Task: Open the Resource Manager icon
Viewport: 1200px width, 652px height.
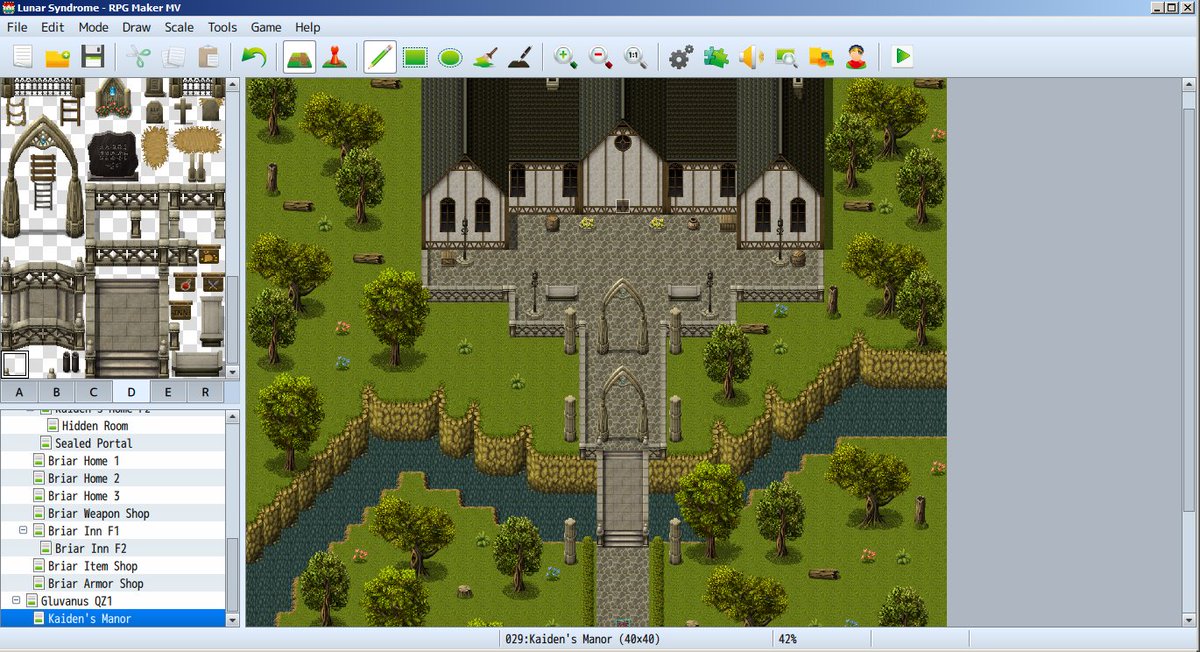Action: pos(821,57)
